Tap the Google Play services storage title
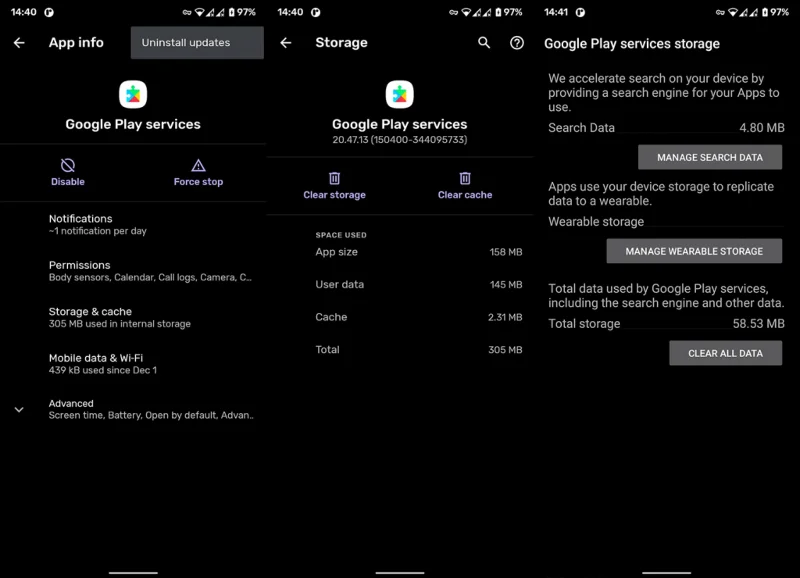 [632, 44]
